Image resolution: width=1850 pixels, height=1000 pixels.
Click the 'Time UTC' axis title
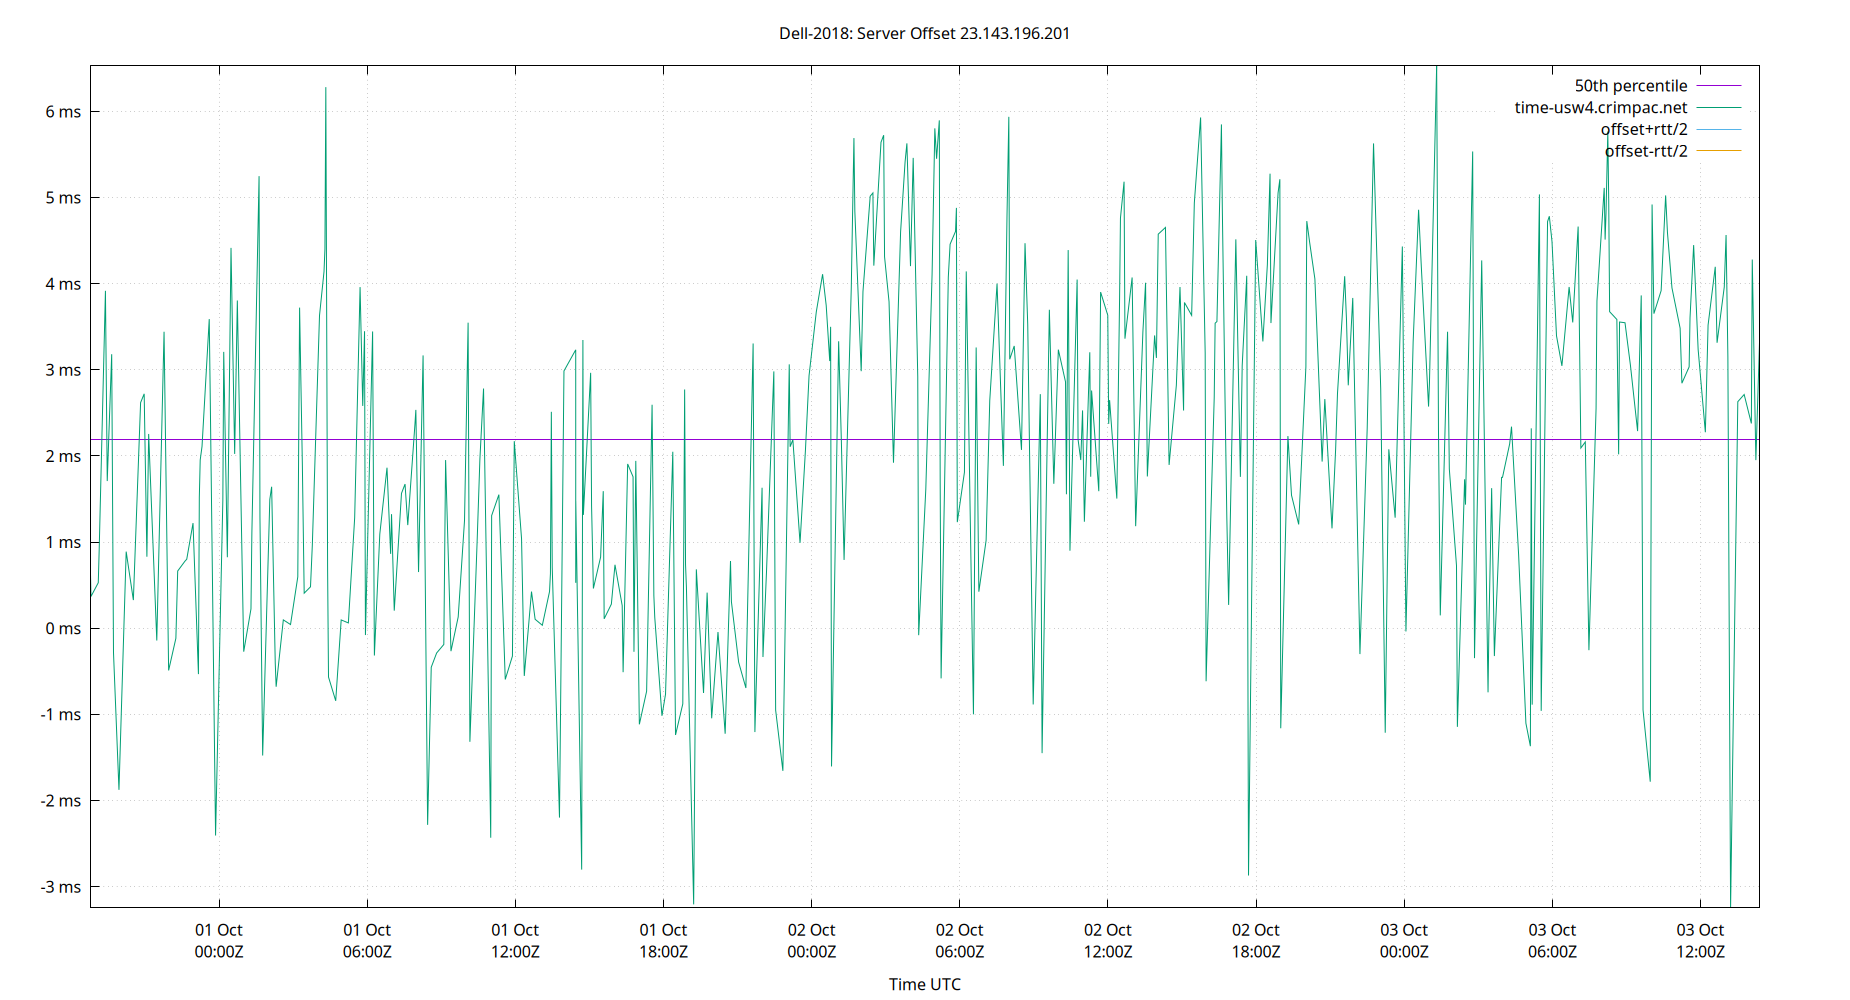click(925, 984)
